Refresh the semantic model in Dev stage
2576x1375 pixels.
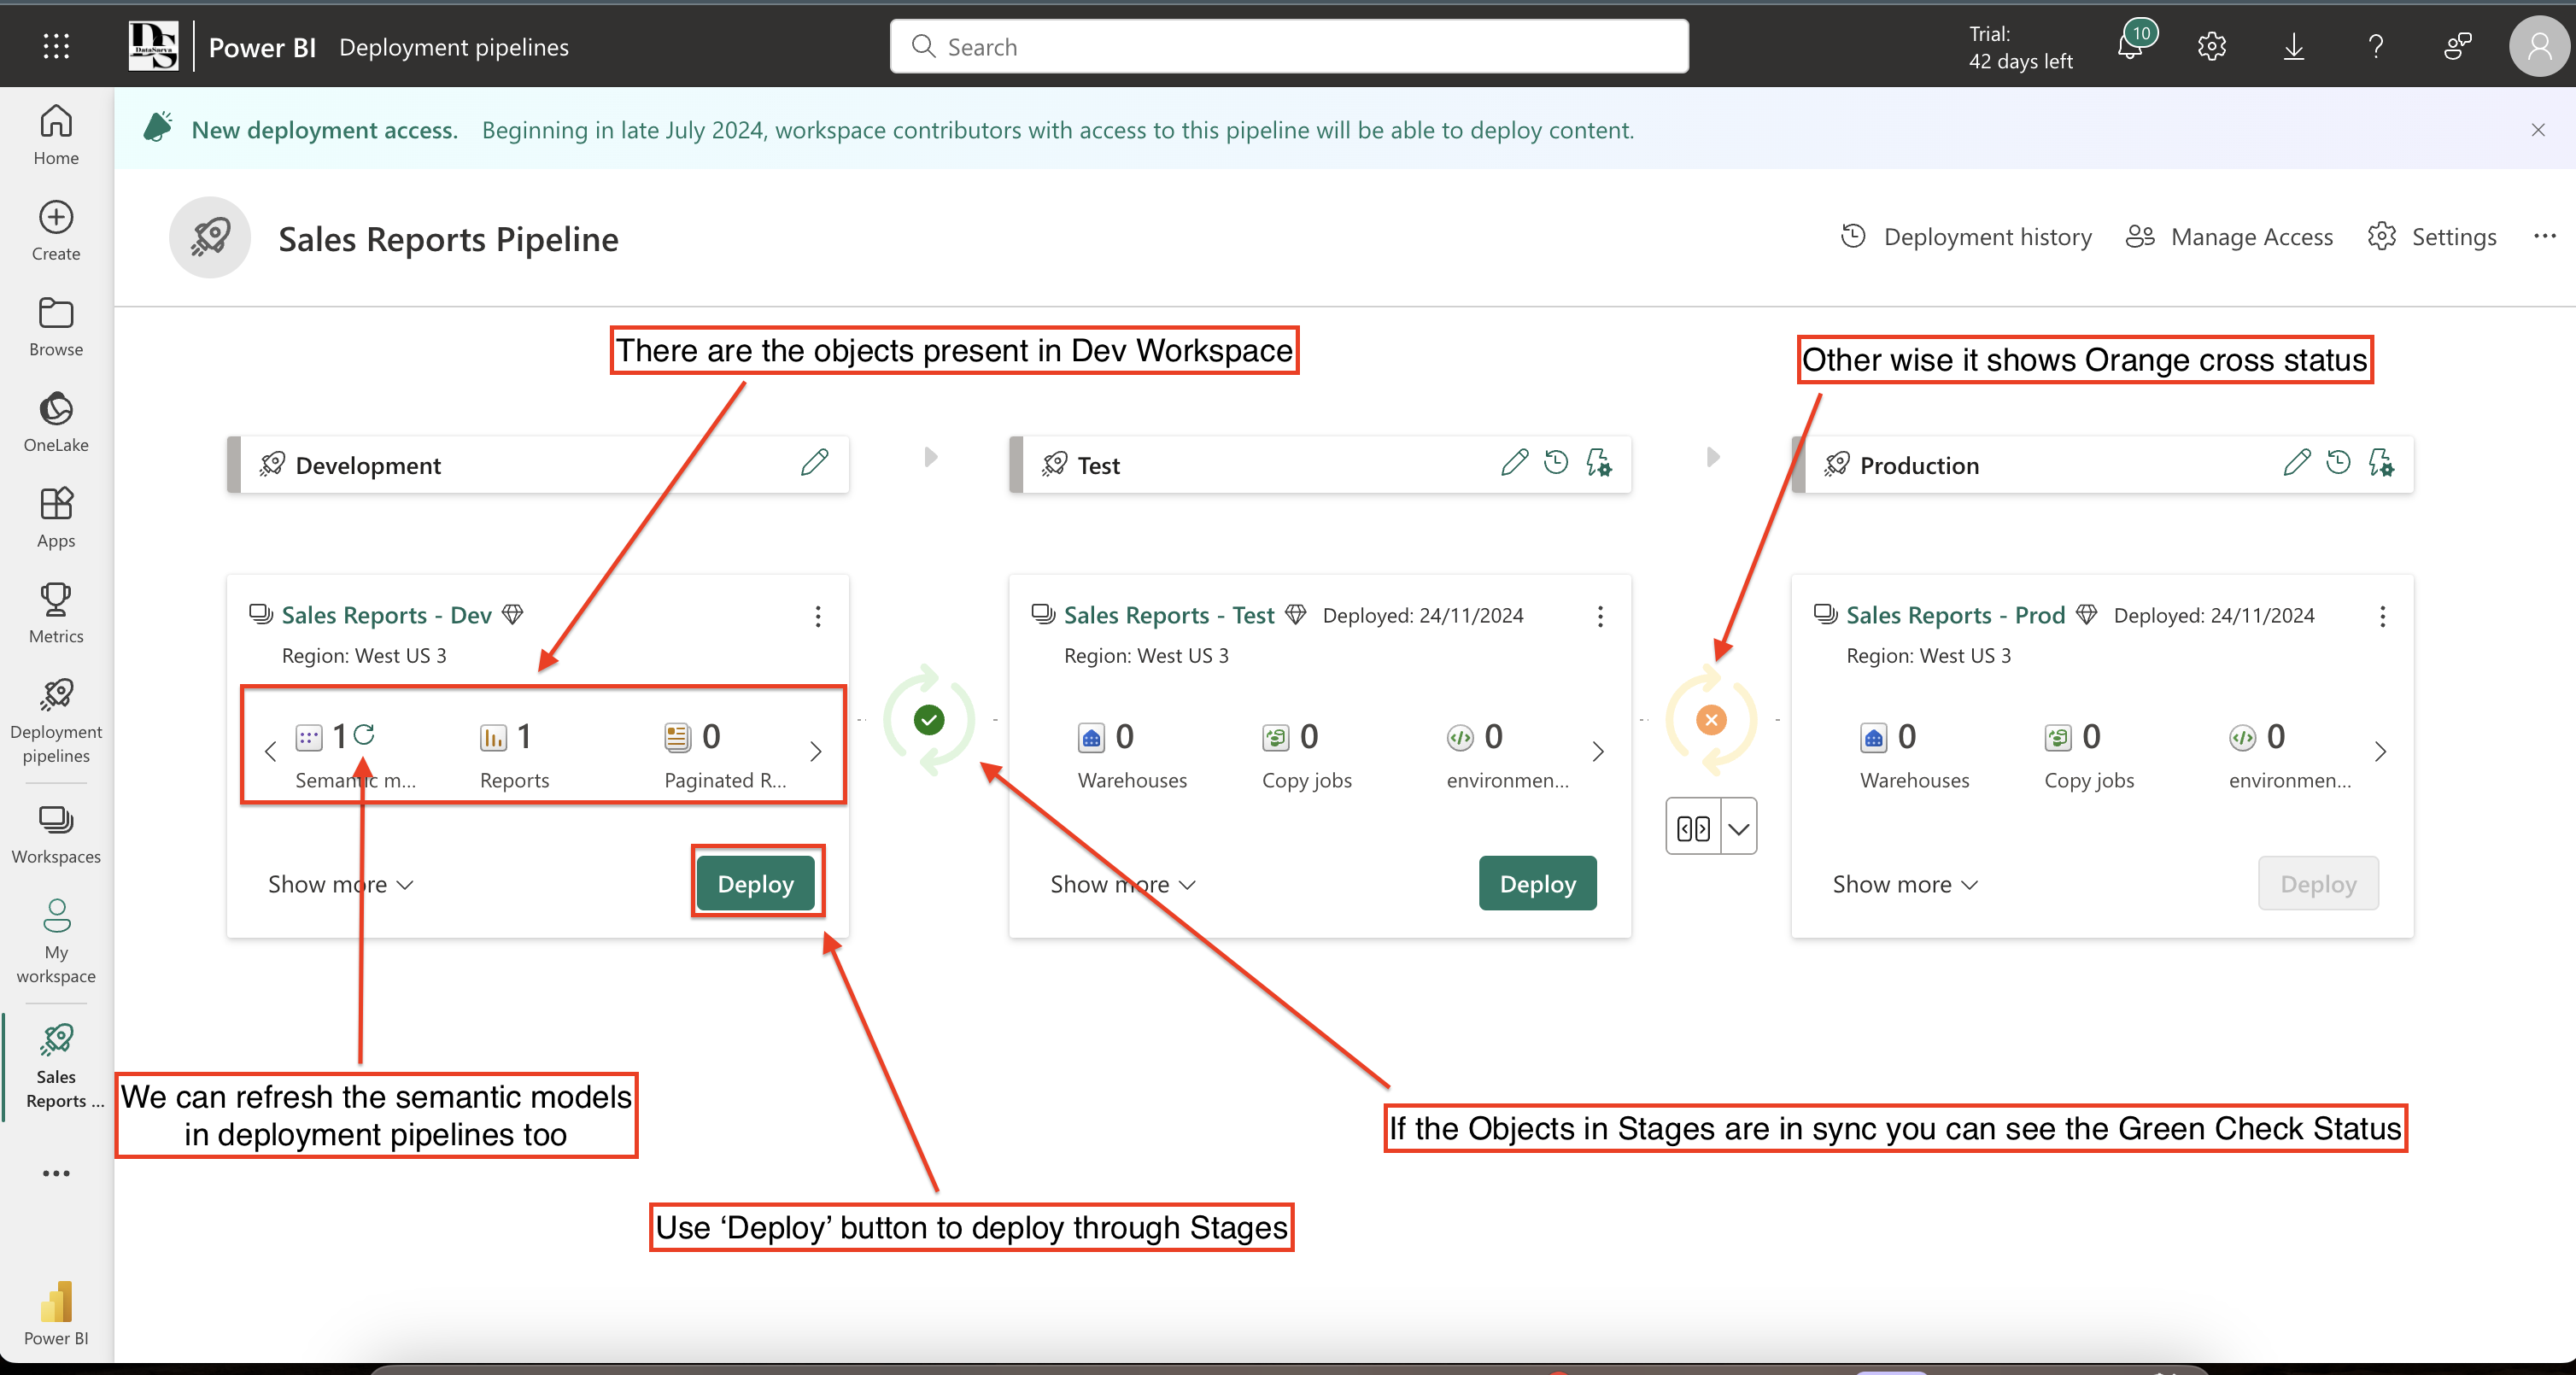pos(364,734)
